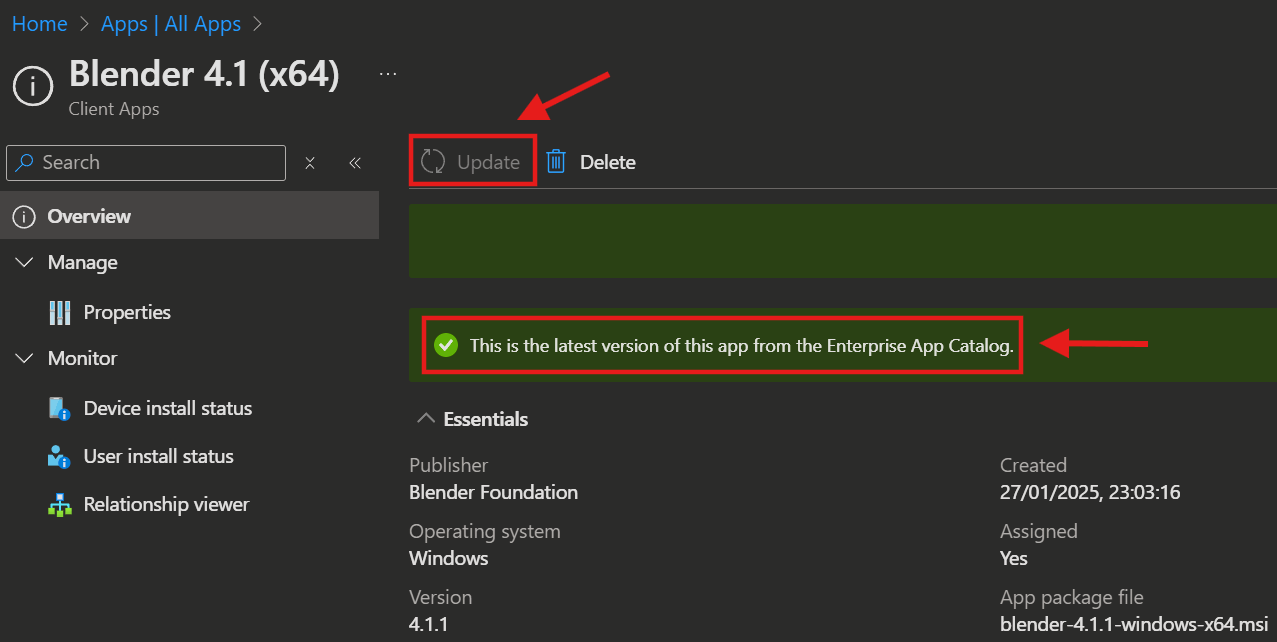Viewport: 1277px width, 642px height.
Task: Click the latest version Enterprise App Catalog message
Action: pyautogui.click(x=742, y=346)
